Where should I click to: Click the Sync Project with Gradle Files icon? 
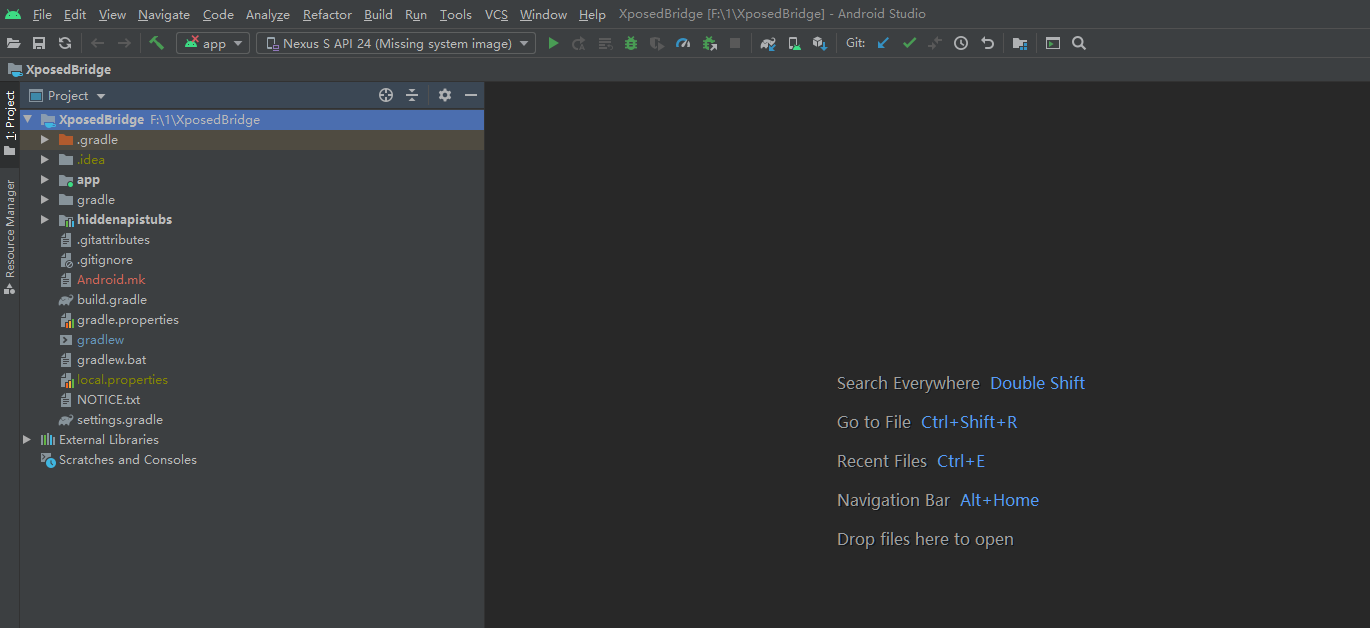click(x=768, y=43)
